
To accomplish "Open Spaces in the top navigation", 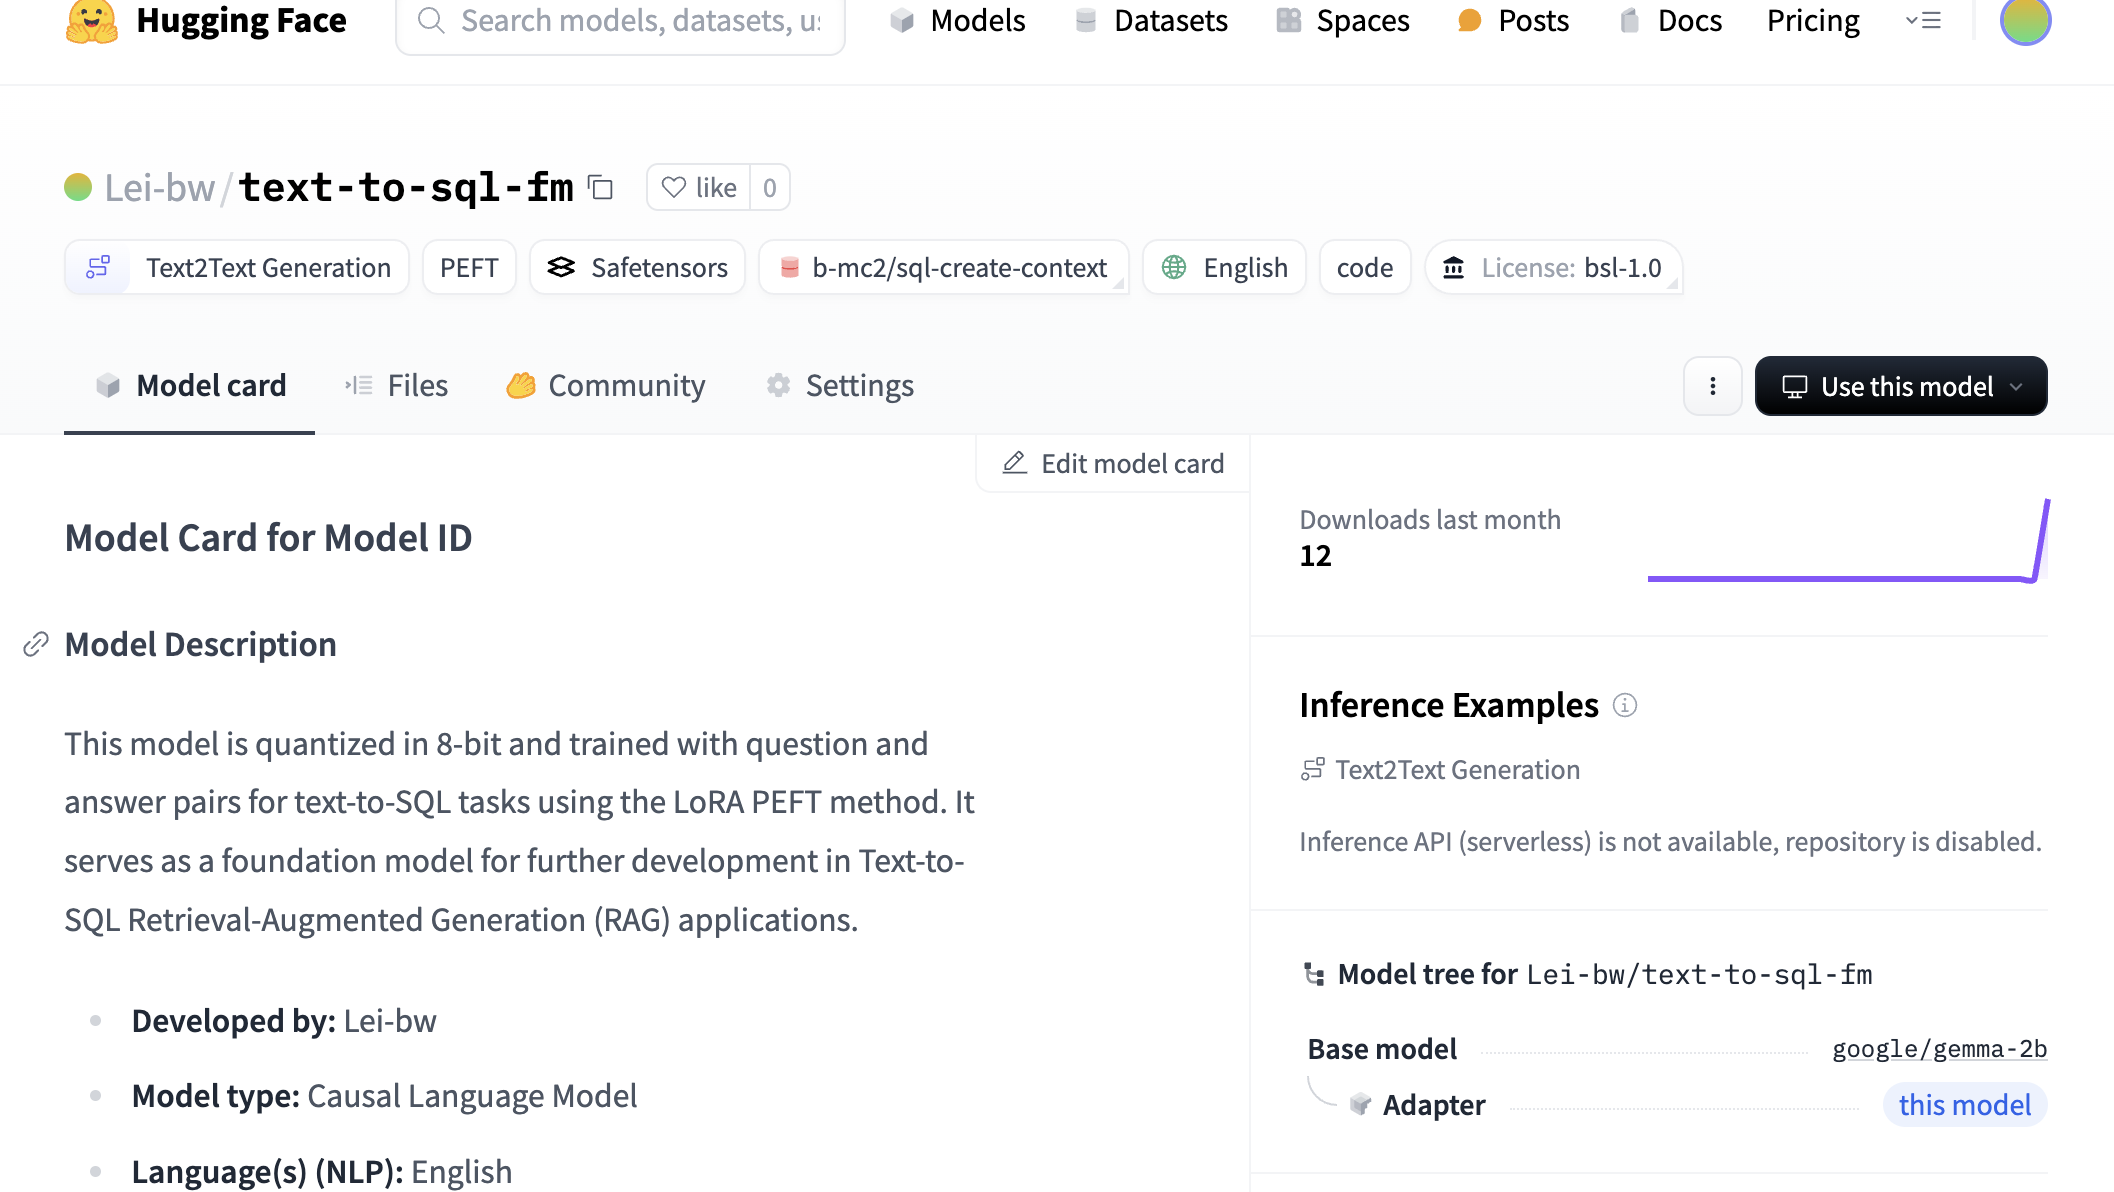I will [1343, 20].
